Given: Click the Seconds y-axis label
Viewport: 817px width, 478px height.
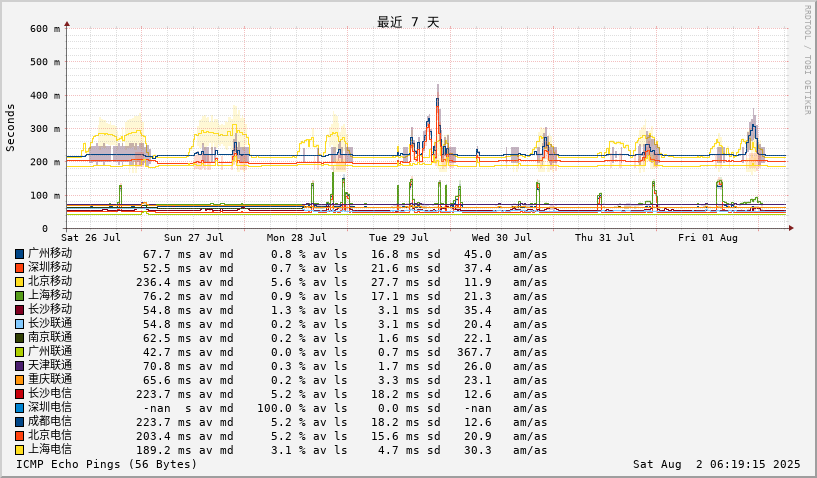Looking at the screenshot, I should pos(10,128).
